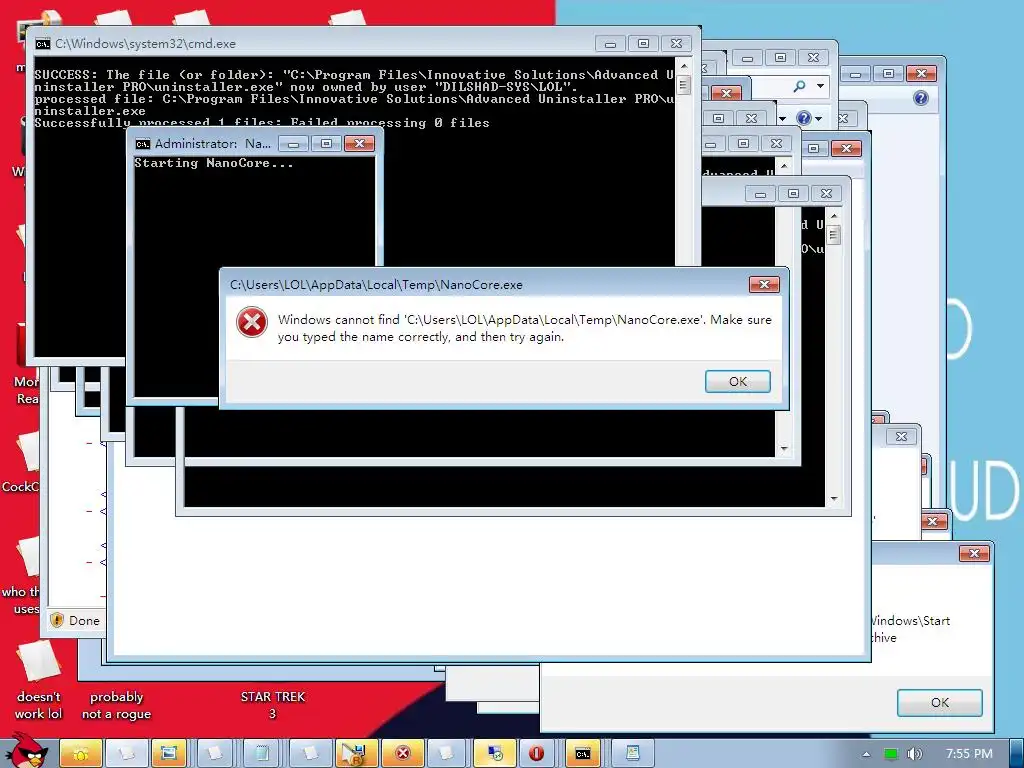Open the 7:55 PM clock
The height and width of the screenshot is (768, 1024).
[969, 754]
